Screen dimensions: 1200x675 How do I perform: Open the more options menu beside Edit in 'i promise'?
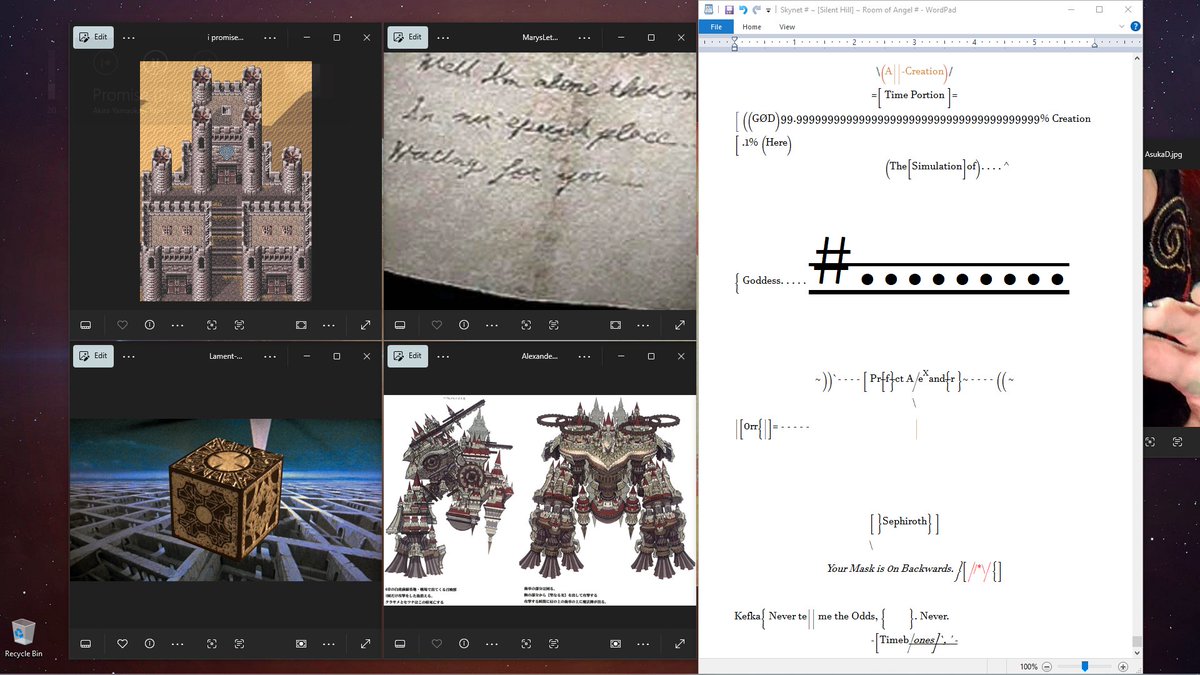pyautogui.click(x=128, y=37)
